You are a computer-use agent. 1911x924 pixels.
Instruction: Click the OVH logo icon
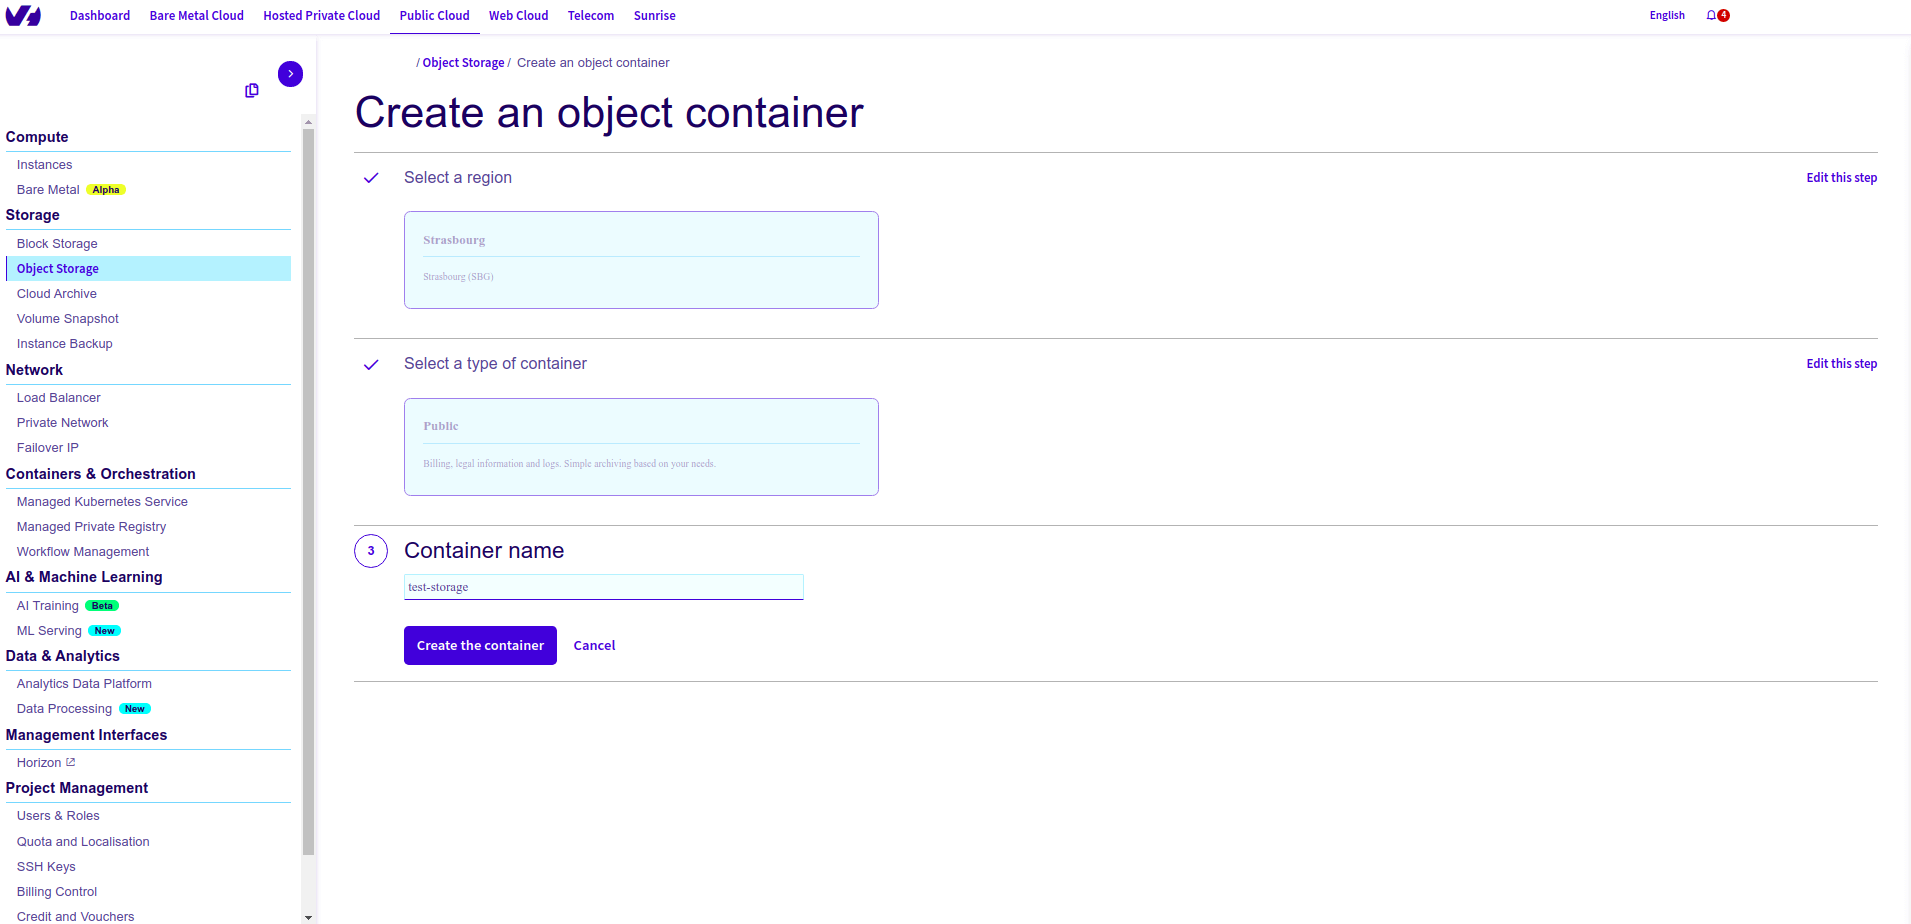(23, 15)
